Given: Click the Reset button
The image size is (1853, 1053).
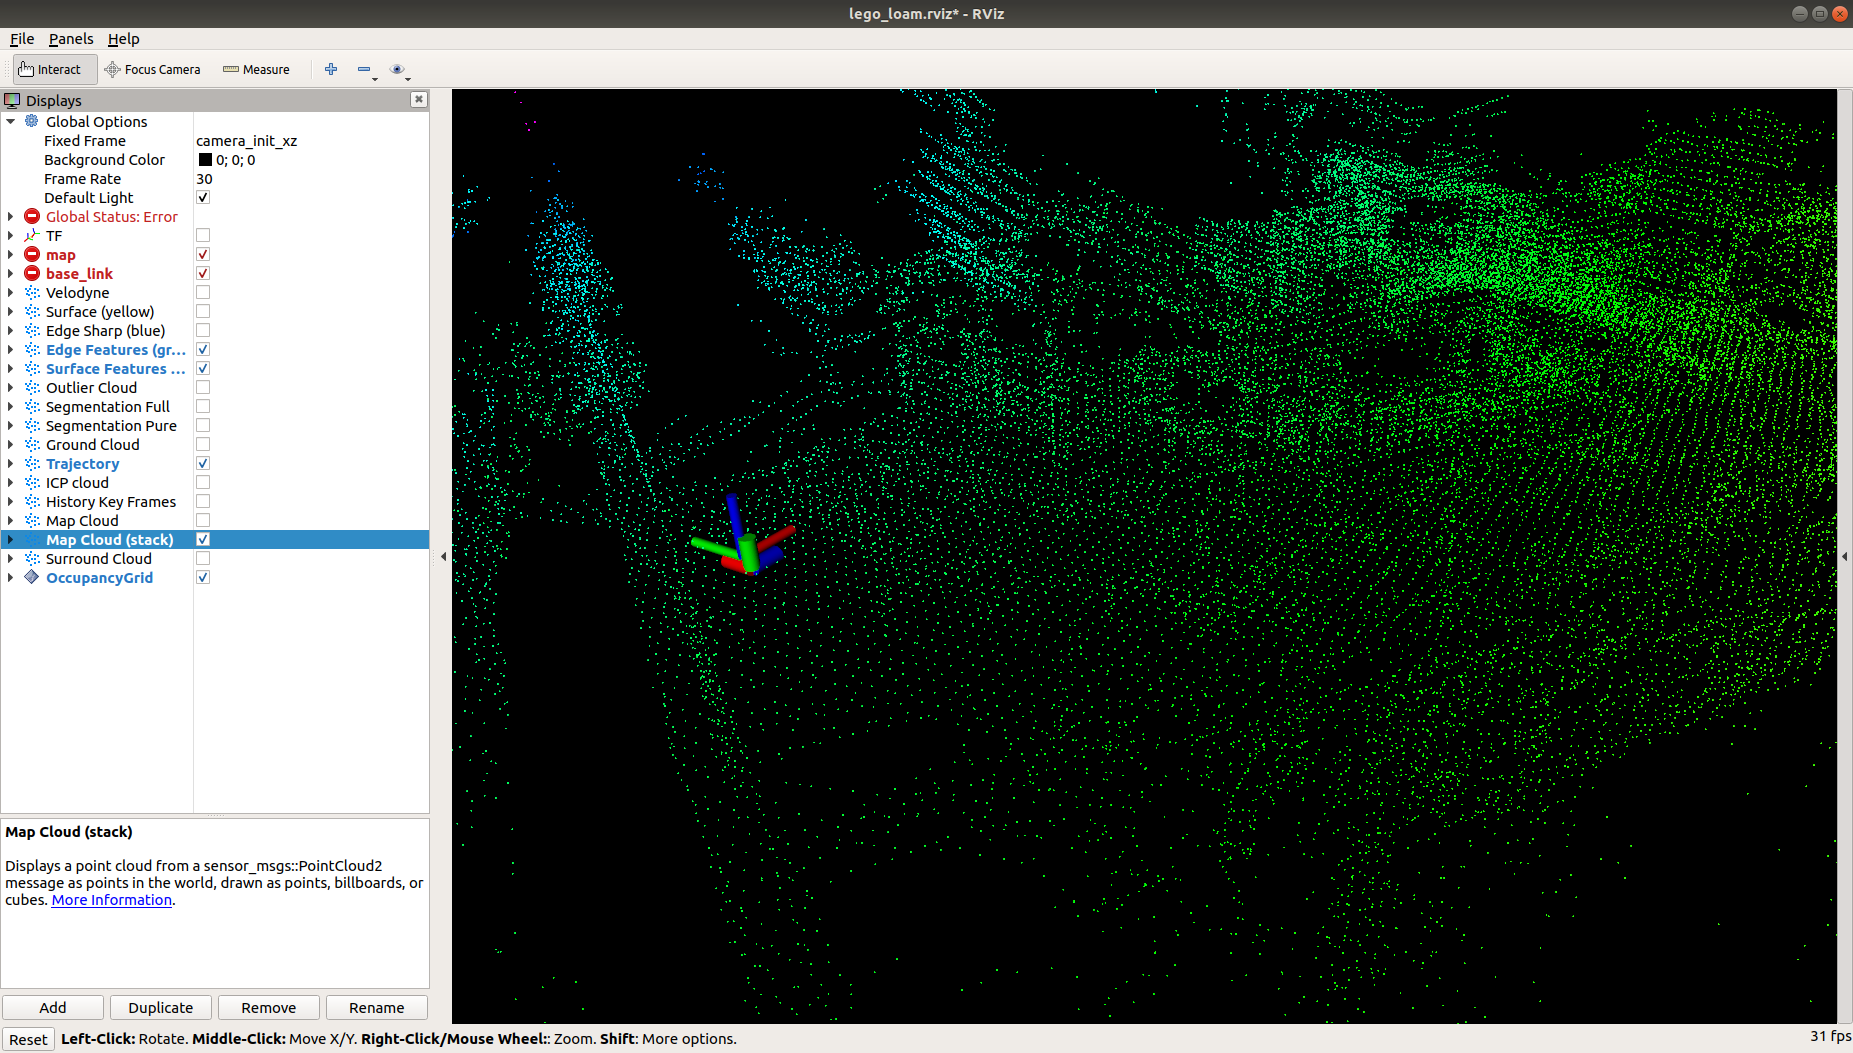Looking at the screenshot, I should point(28,1039).
